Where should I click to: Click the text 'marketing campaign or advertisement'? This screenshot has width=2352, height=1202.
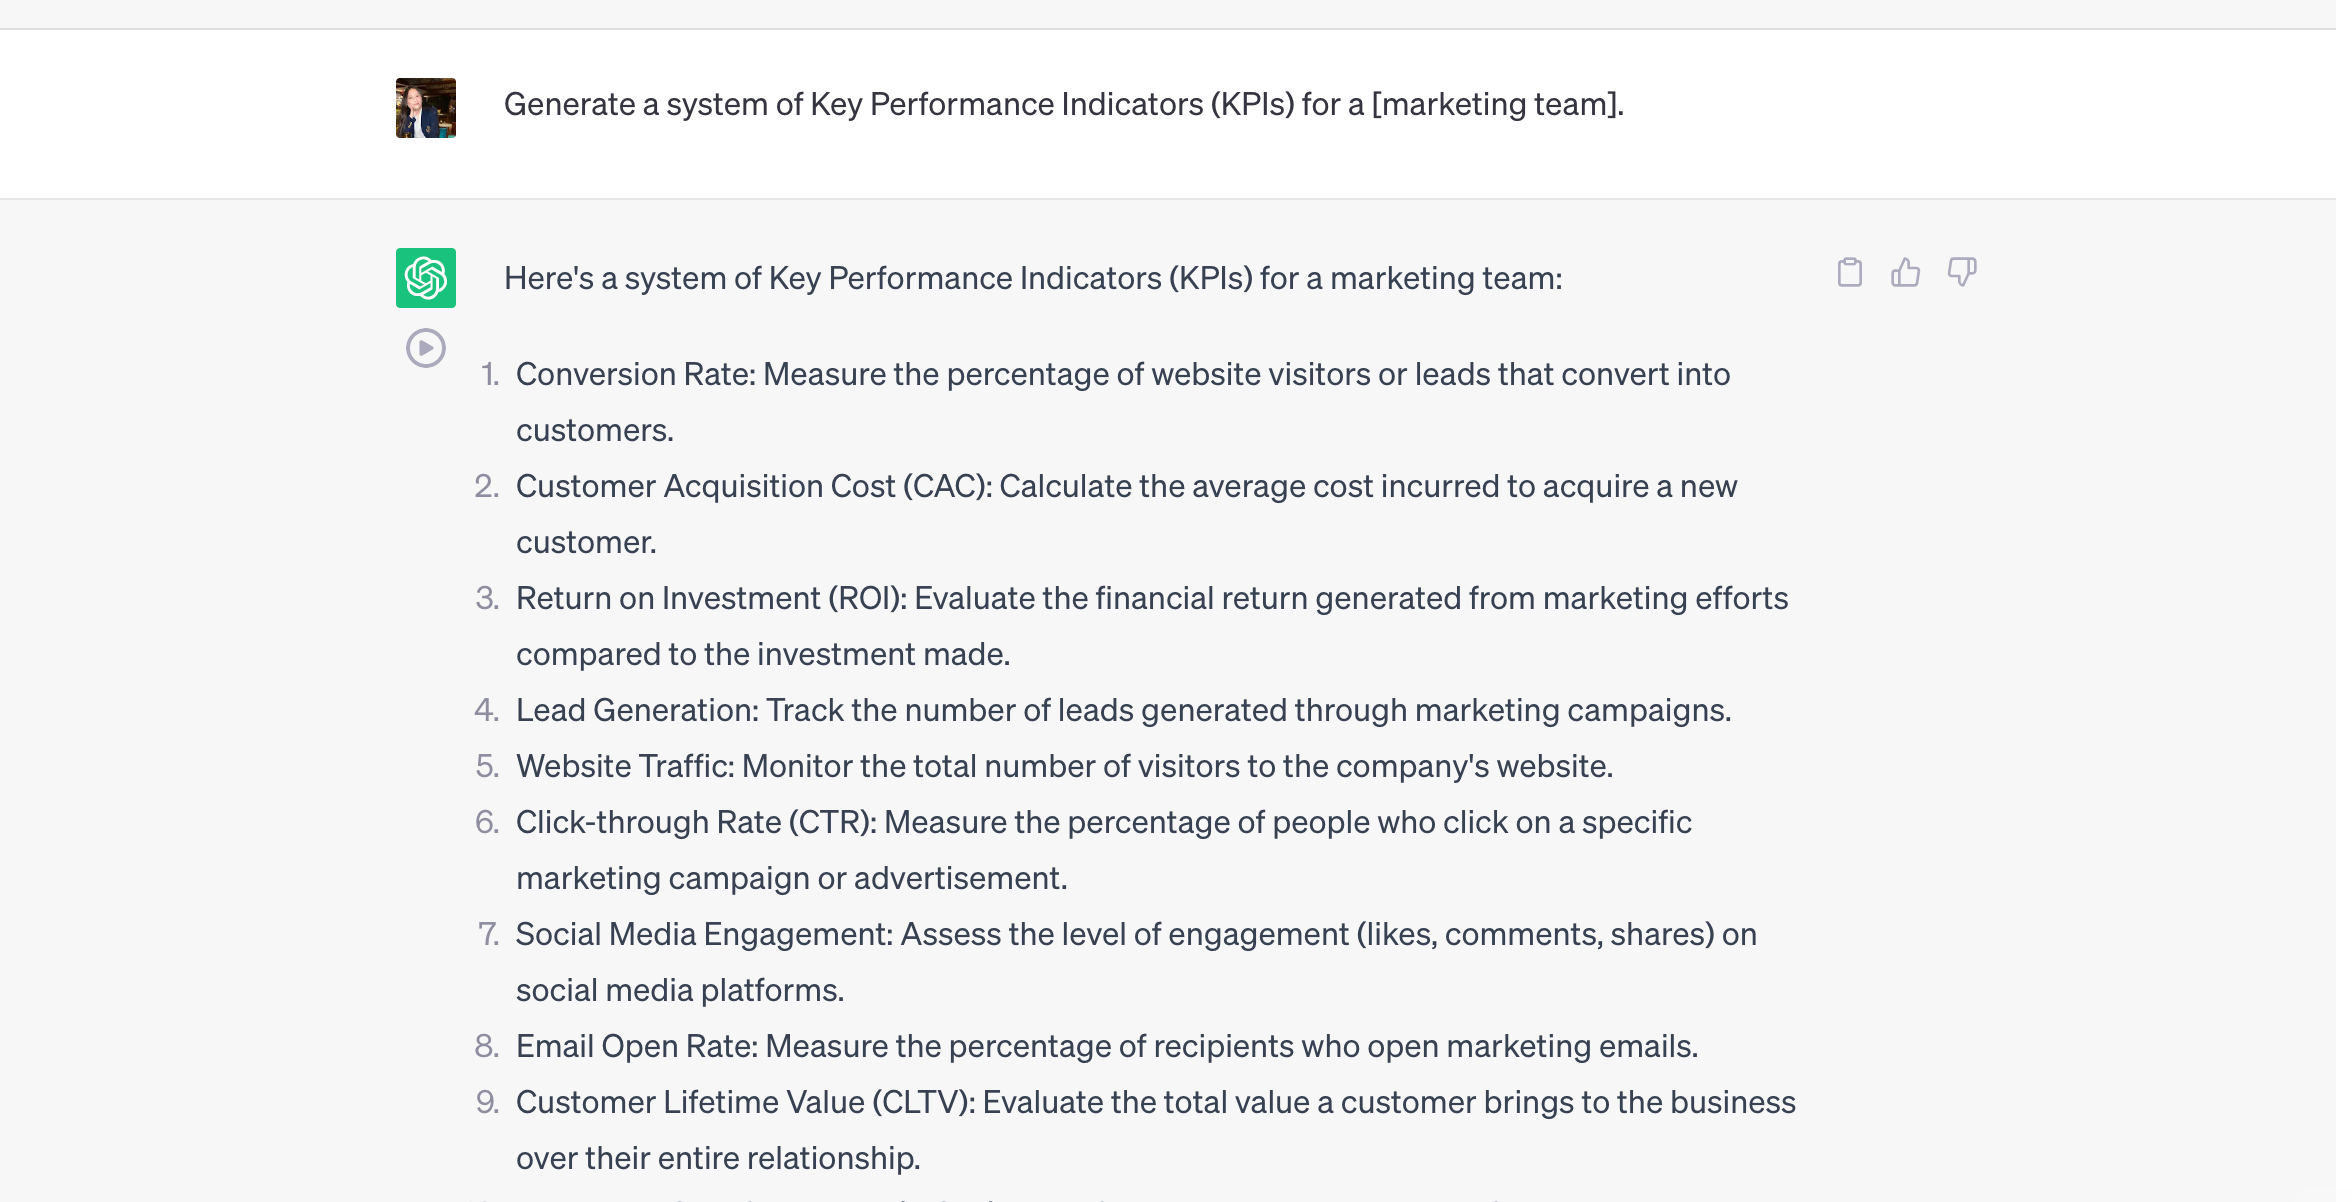pos(788,878)
